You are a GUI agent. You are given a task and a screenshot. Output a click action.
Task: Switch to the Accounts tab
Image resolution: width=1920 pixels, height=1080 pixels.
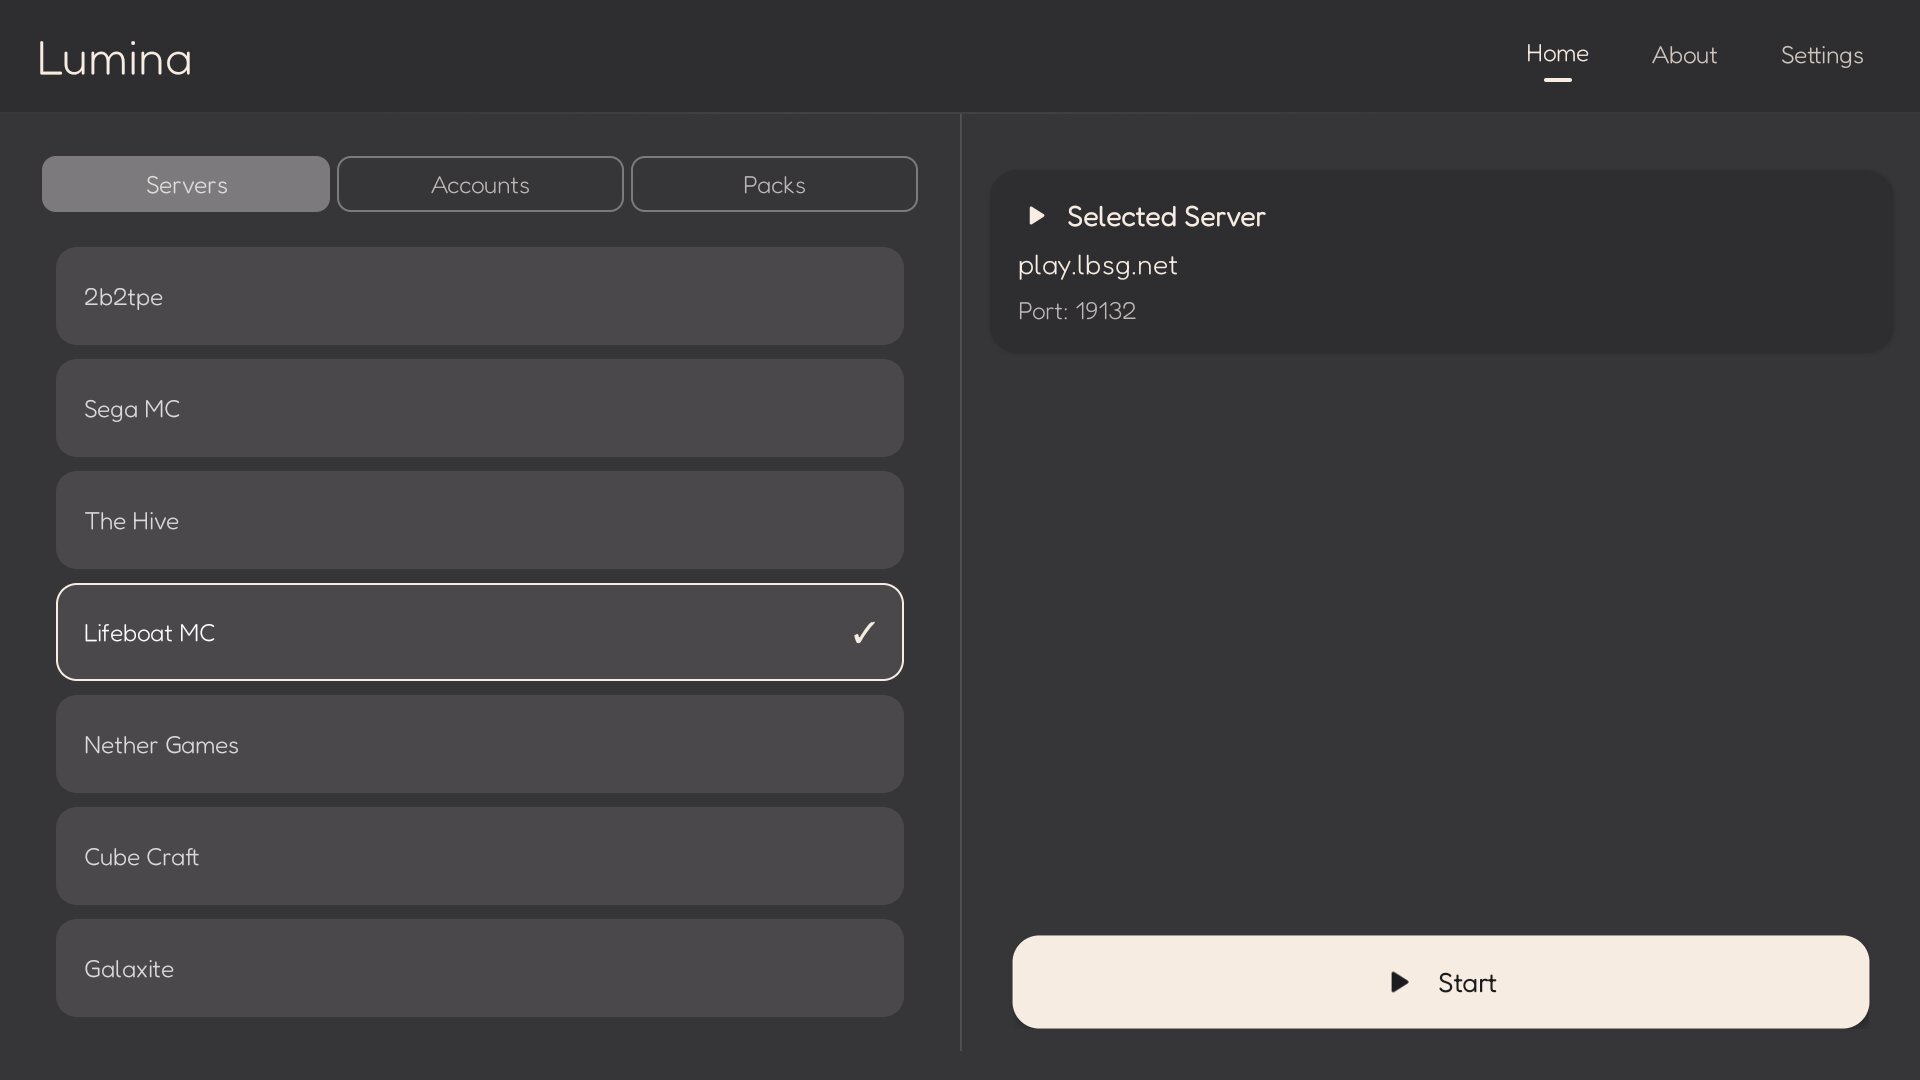(480, 185)
